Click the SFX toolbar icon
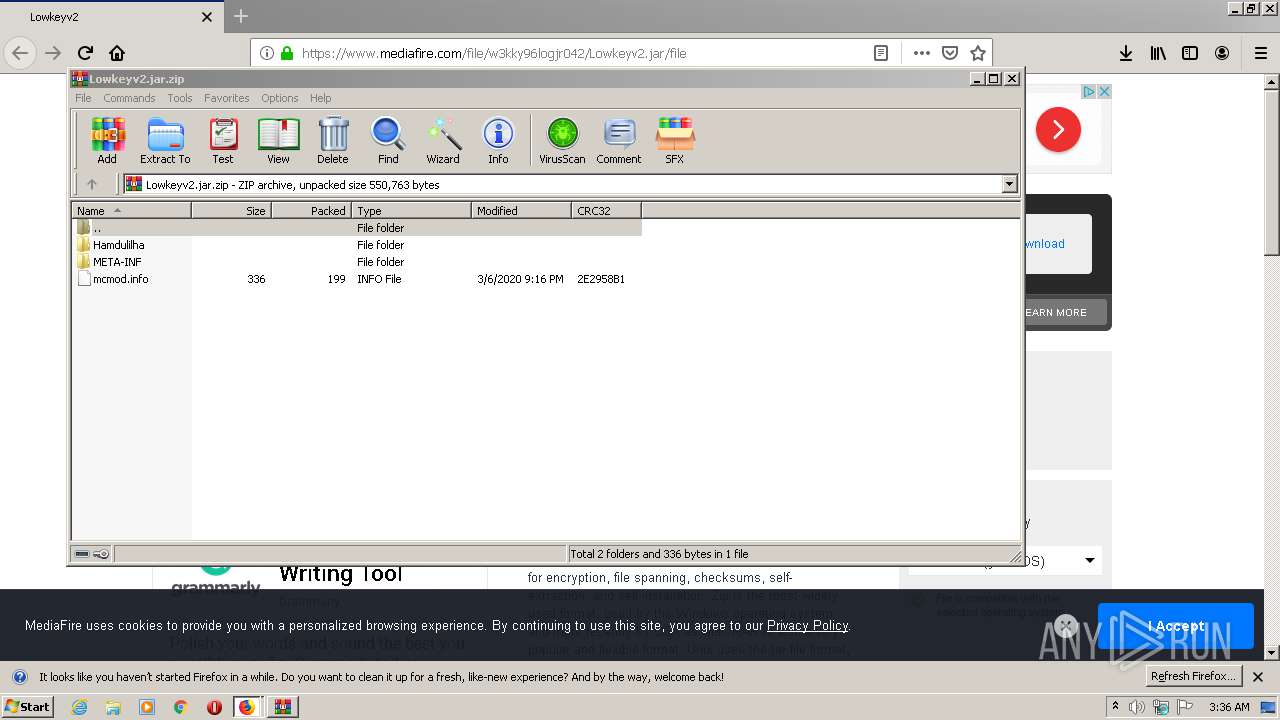This screenshot has width=1280, height=720. click(675, 140)
